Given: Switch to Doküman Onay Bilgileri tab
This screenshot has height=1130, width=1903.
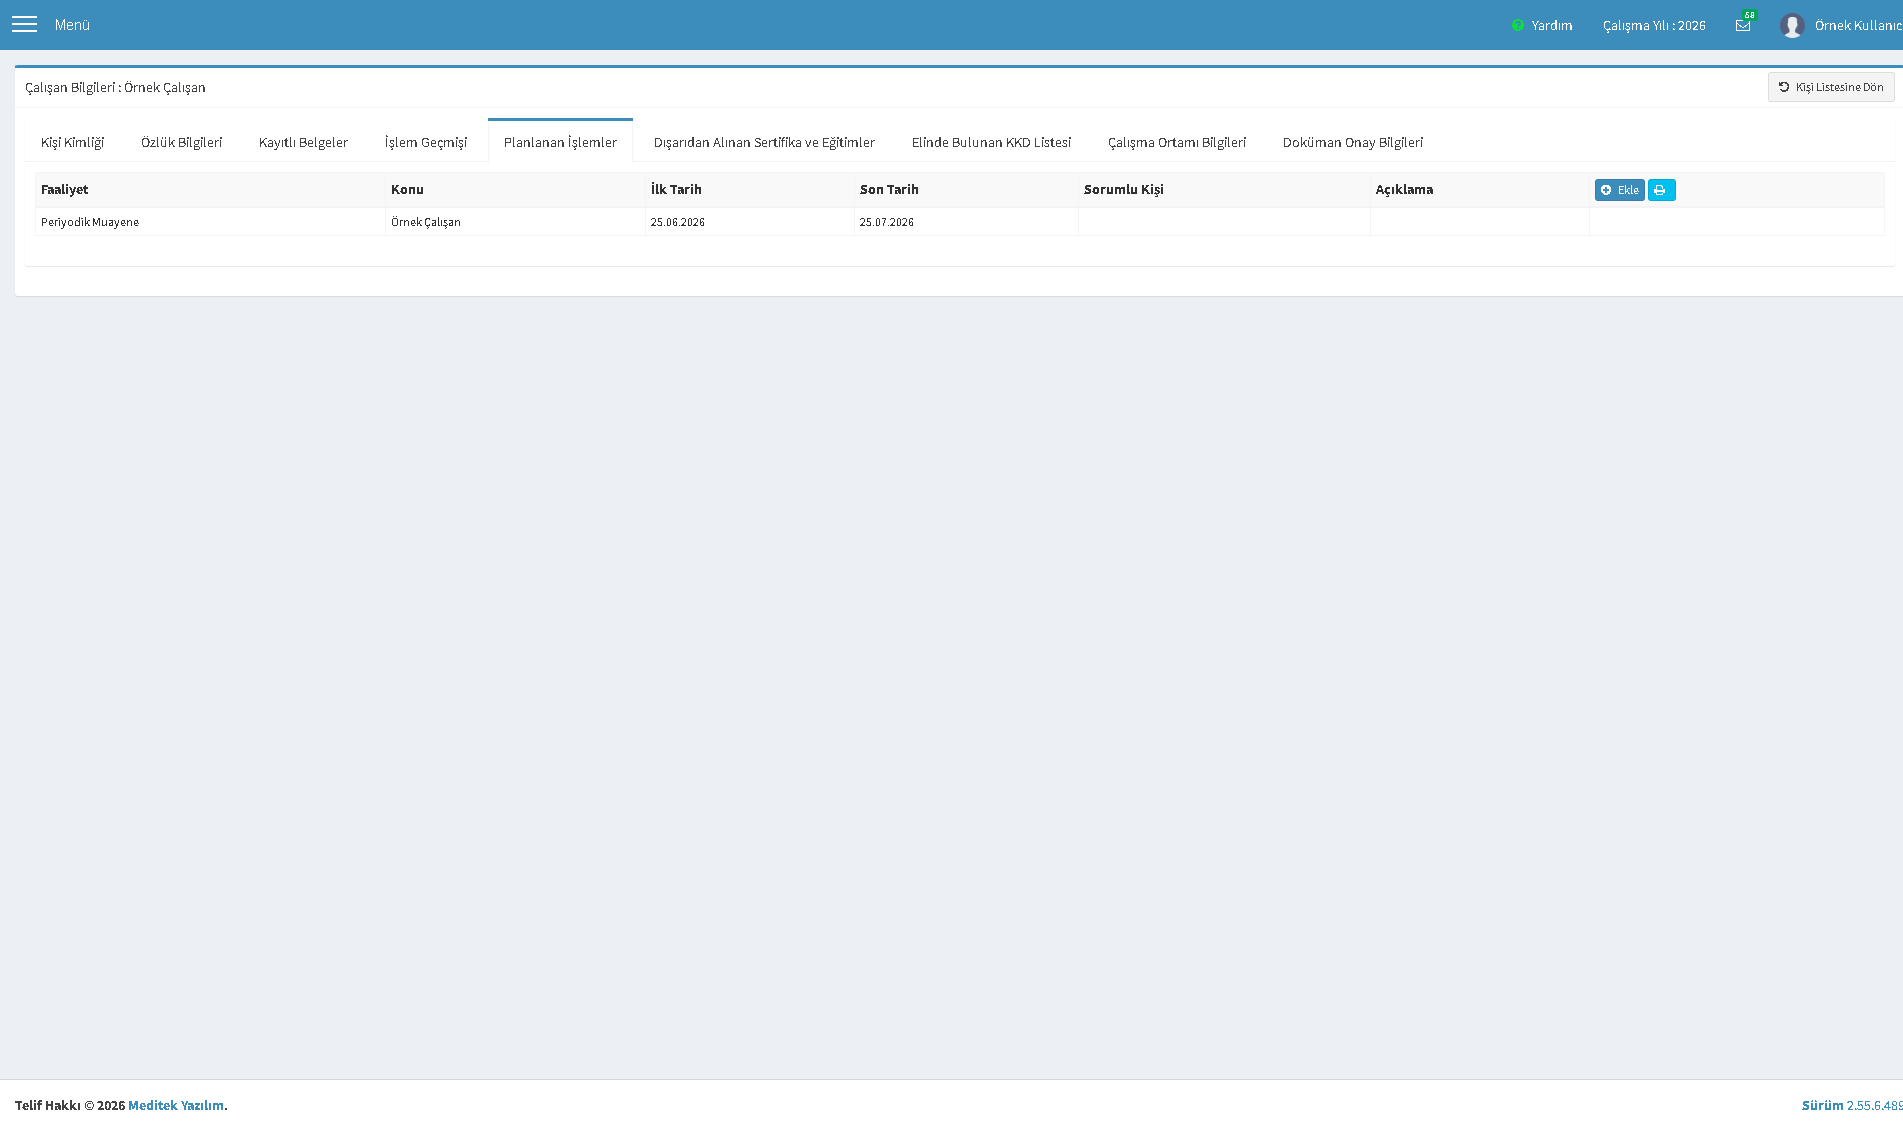Looking at the screenshot, I should pos(1353,142).
